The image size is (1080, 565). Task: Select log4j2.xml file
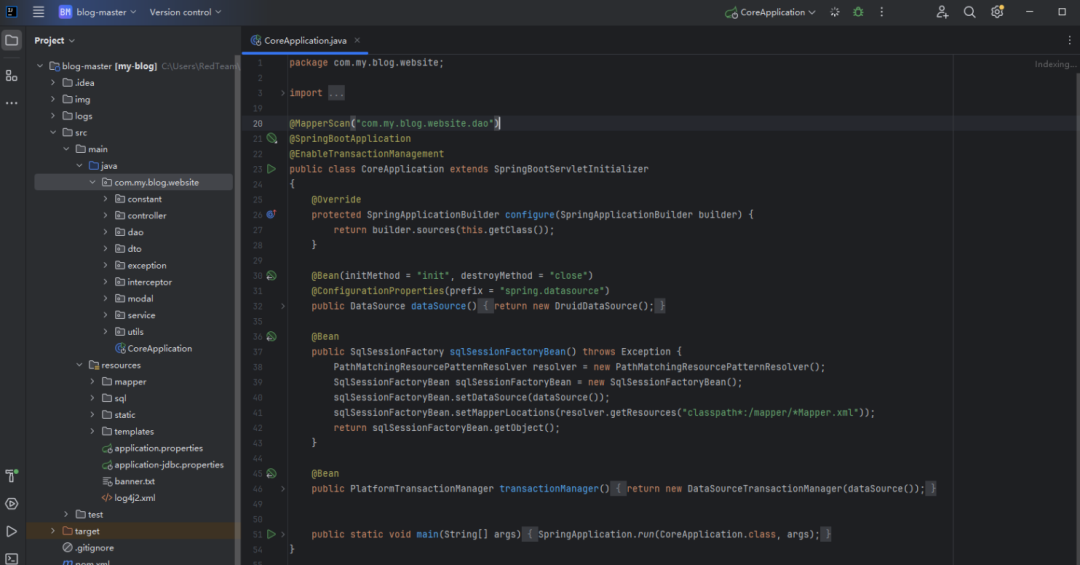coord(128,497)
